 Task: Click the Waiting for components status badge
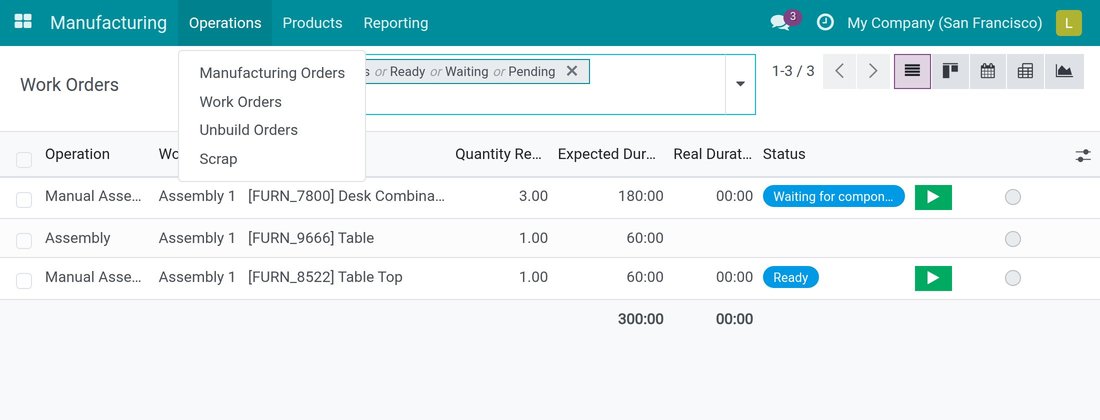coord(833,197)
